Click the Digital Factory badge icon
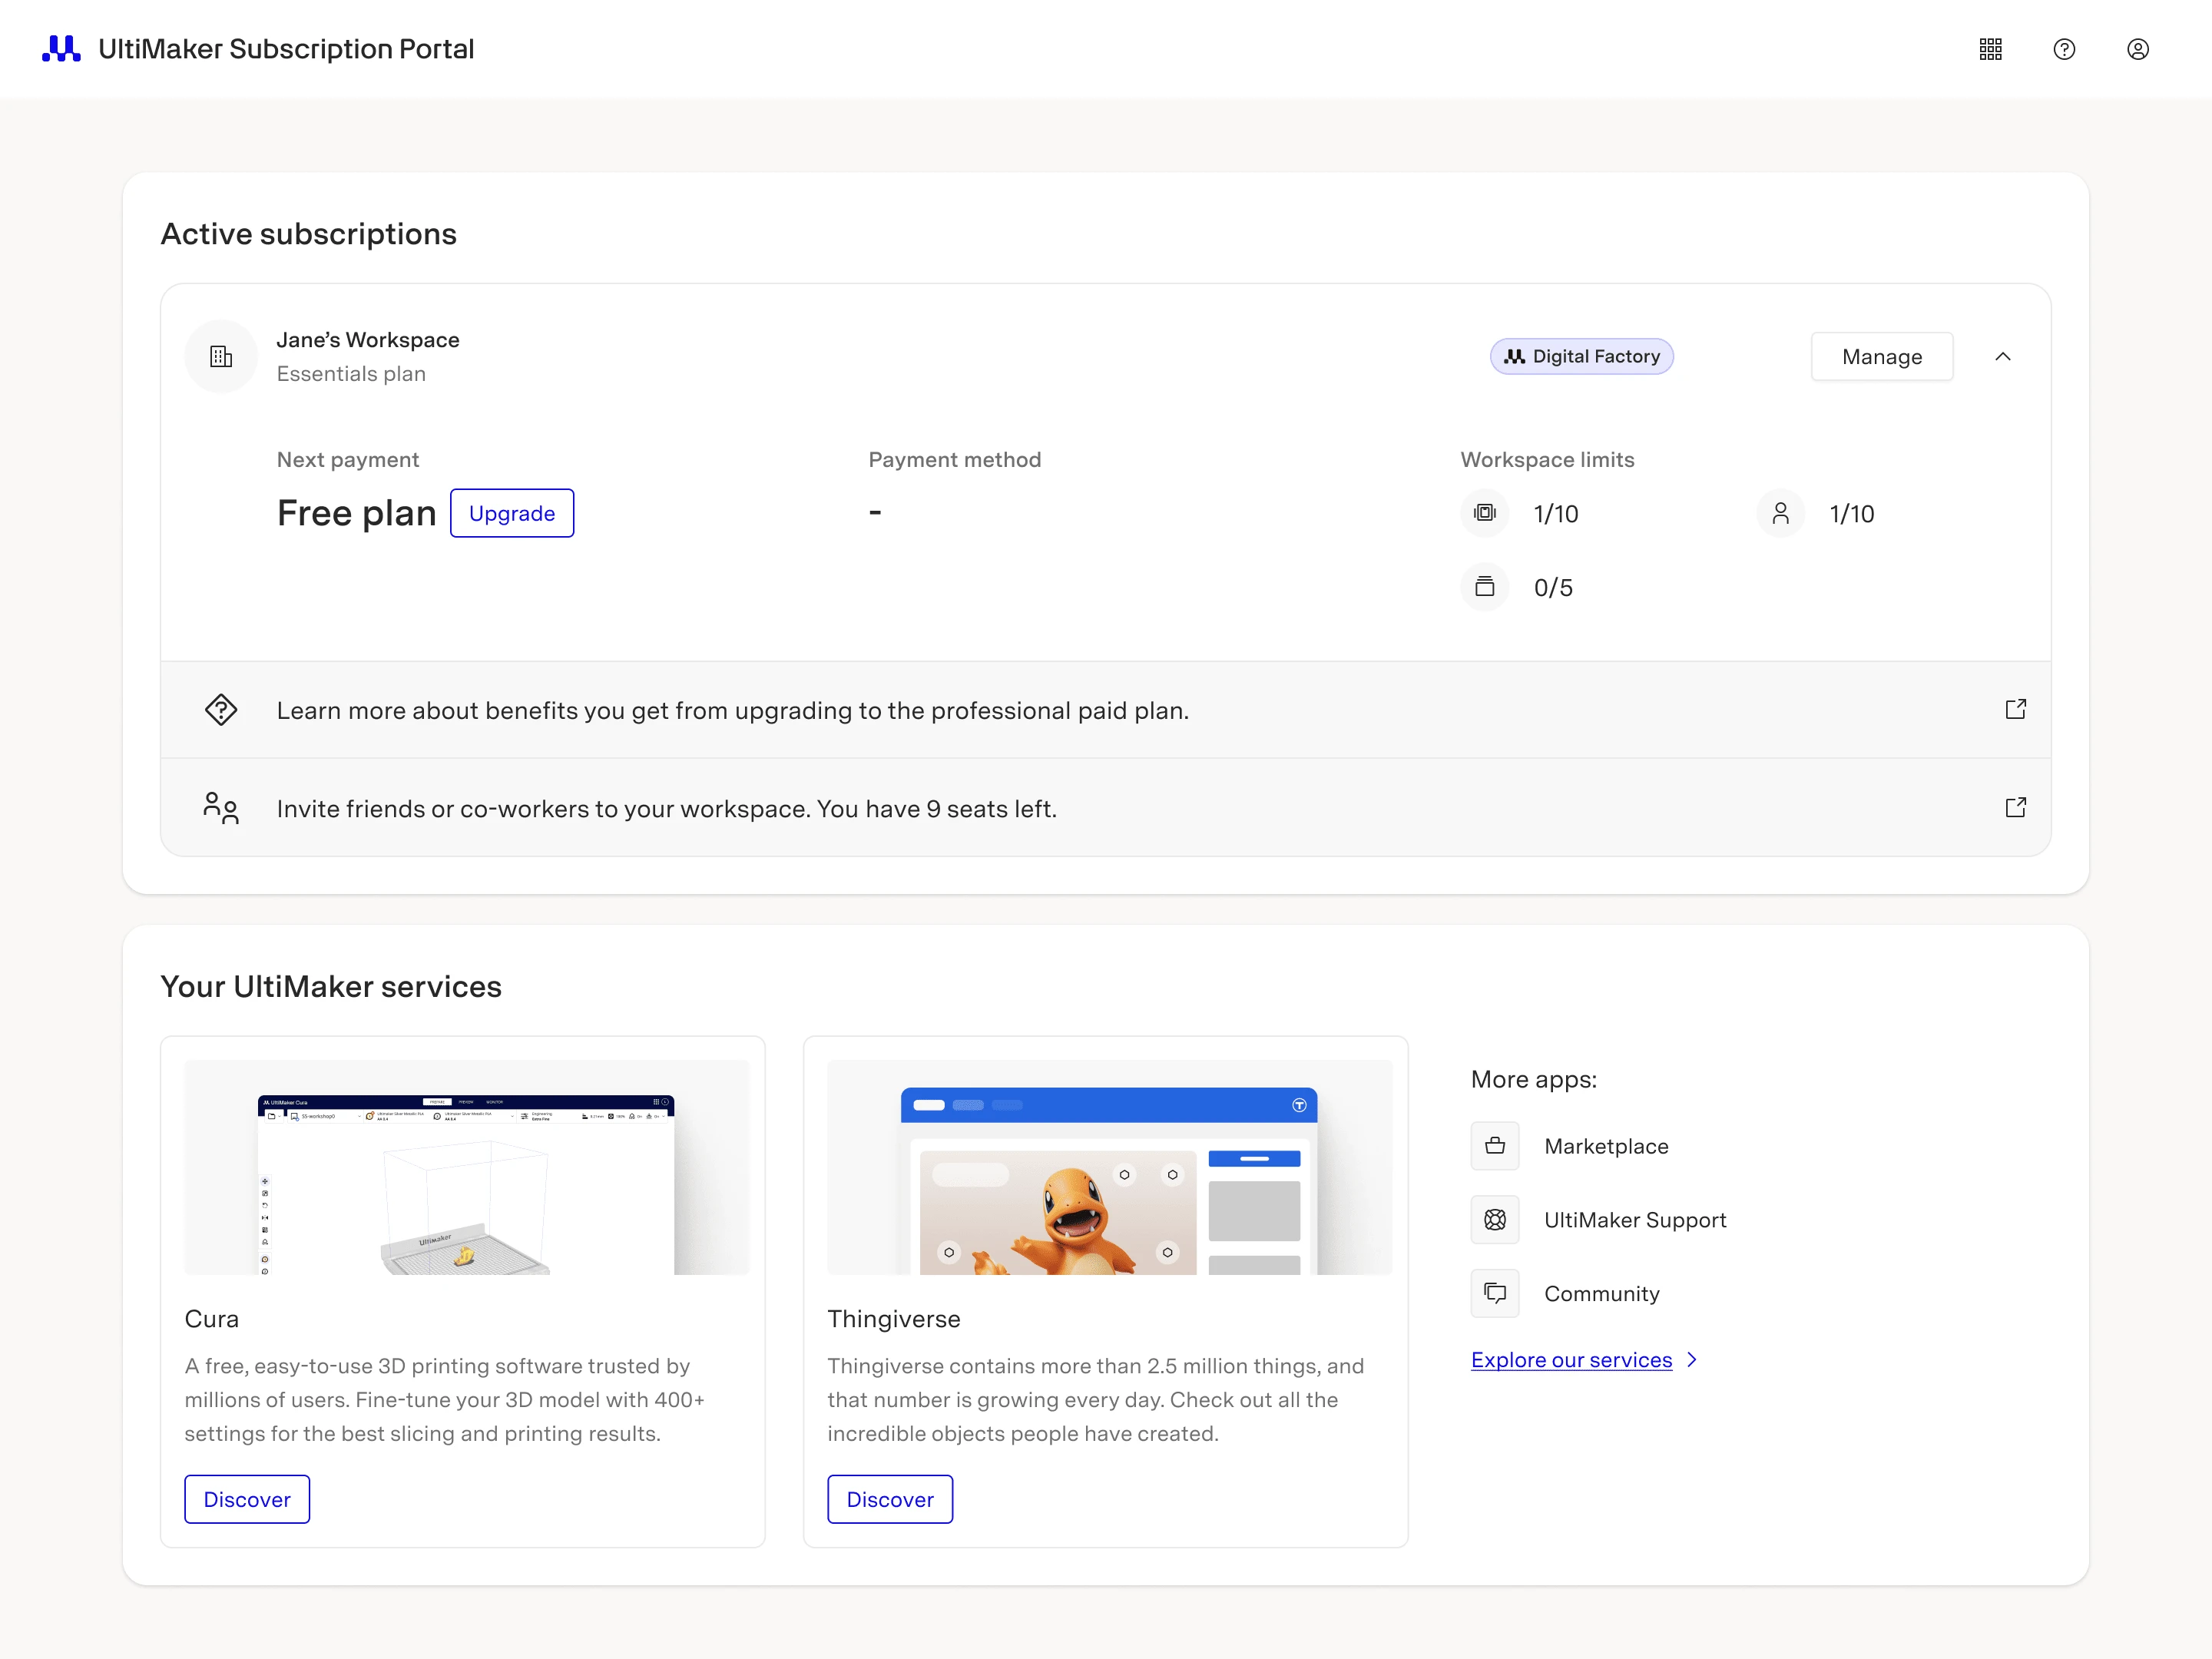This screenshot has width=2212, height=1659. [1514, 356]
